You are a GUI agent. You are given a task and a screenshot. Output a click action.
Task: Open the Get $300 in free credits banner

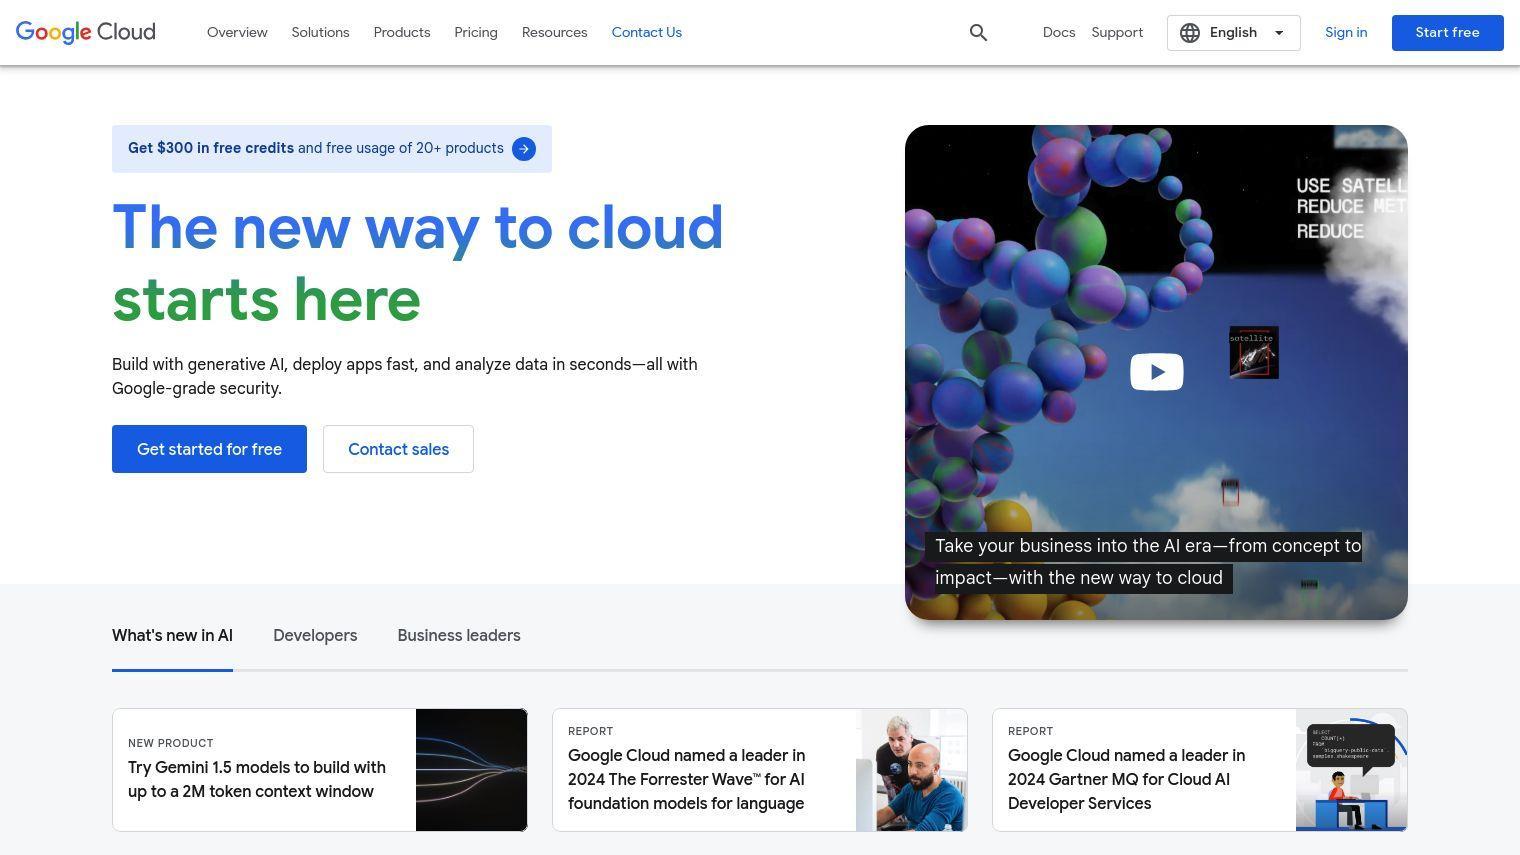tap(332, 149)
